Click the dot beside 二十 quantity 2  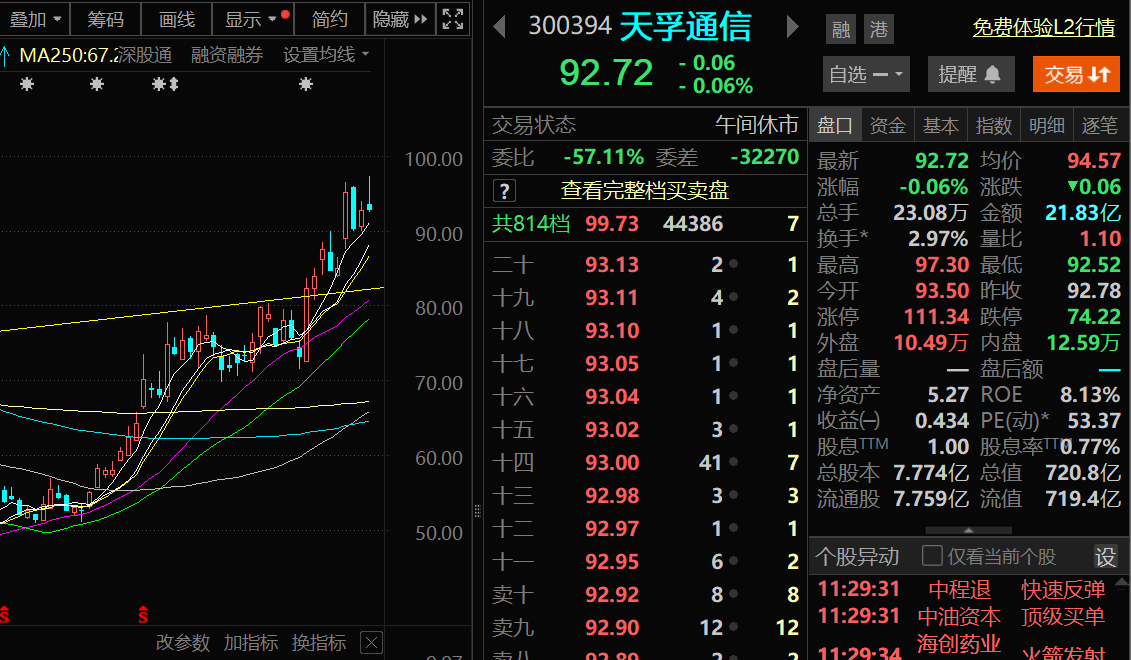coord(734,264)
